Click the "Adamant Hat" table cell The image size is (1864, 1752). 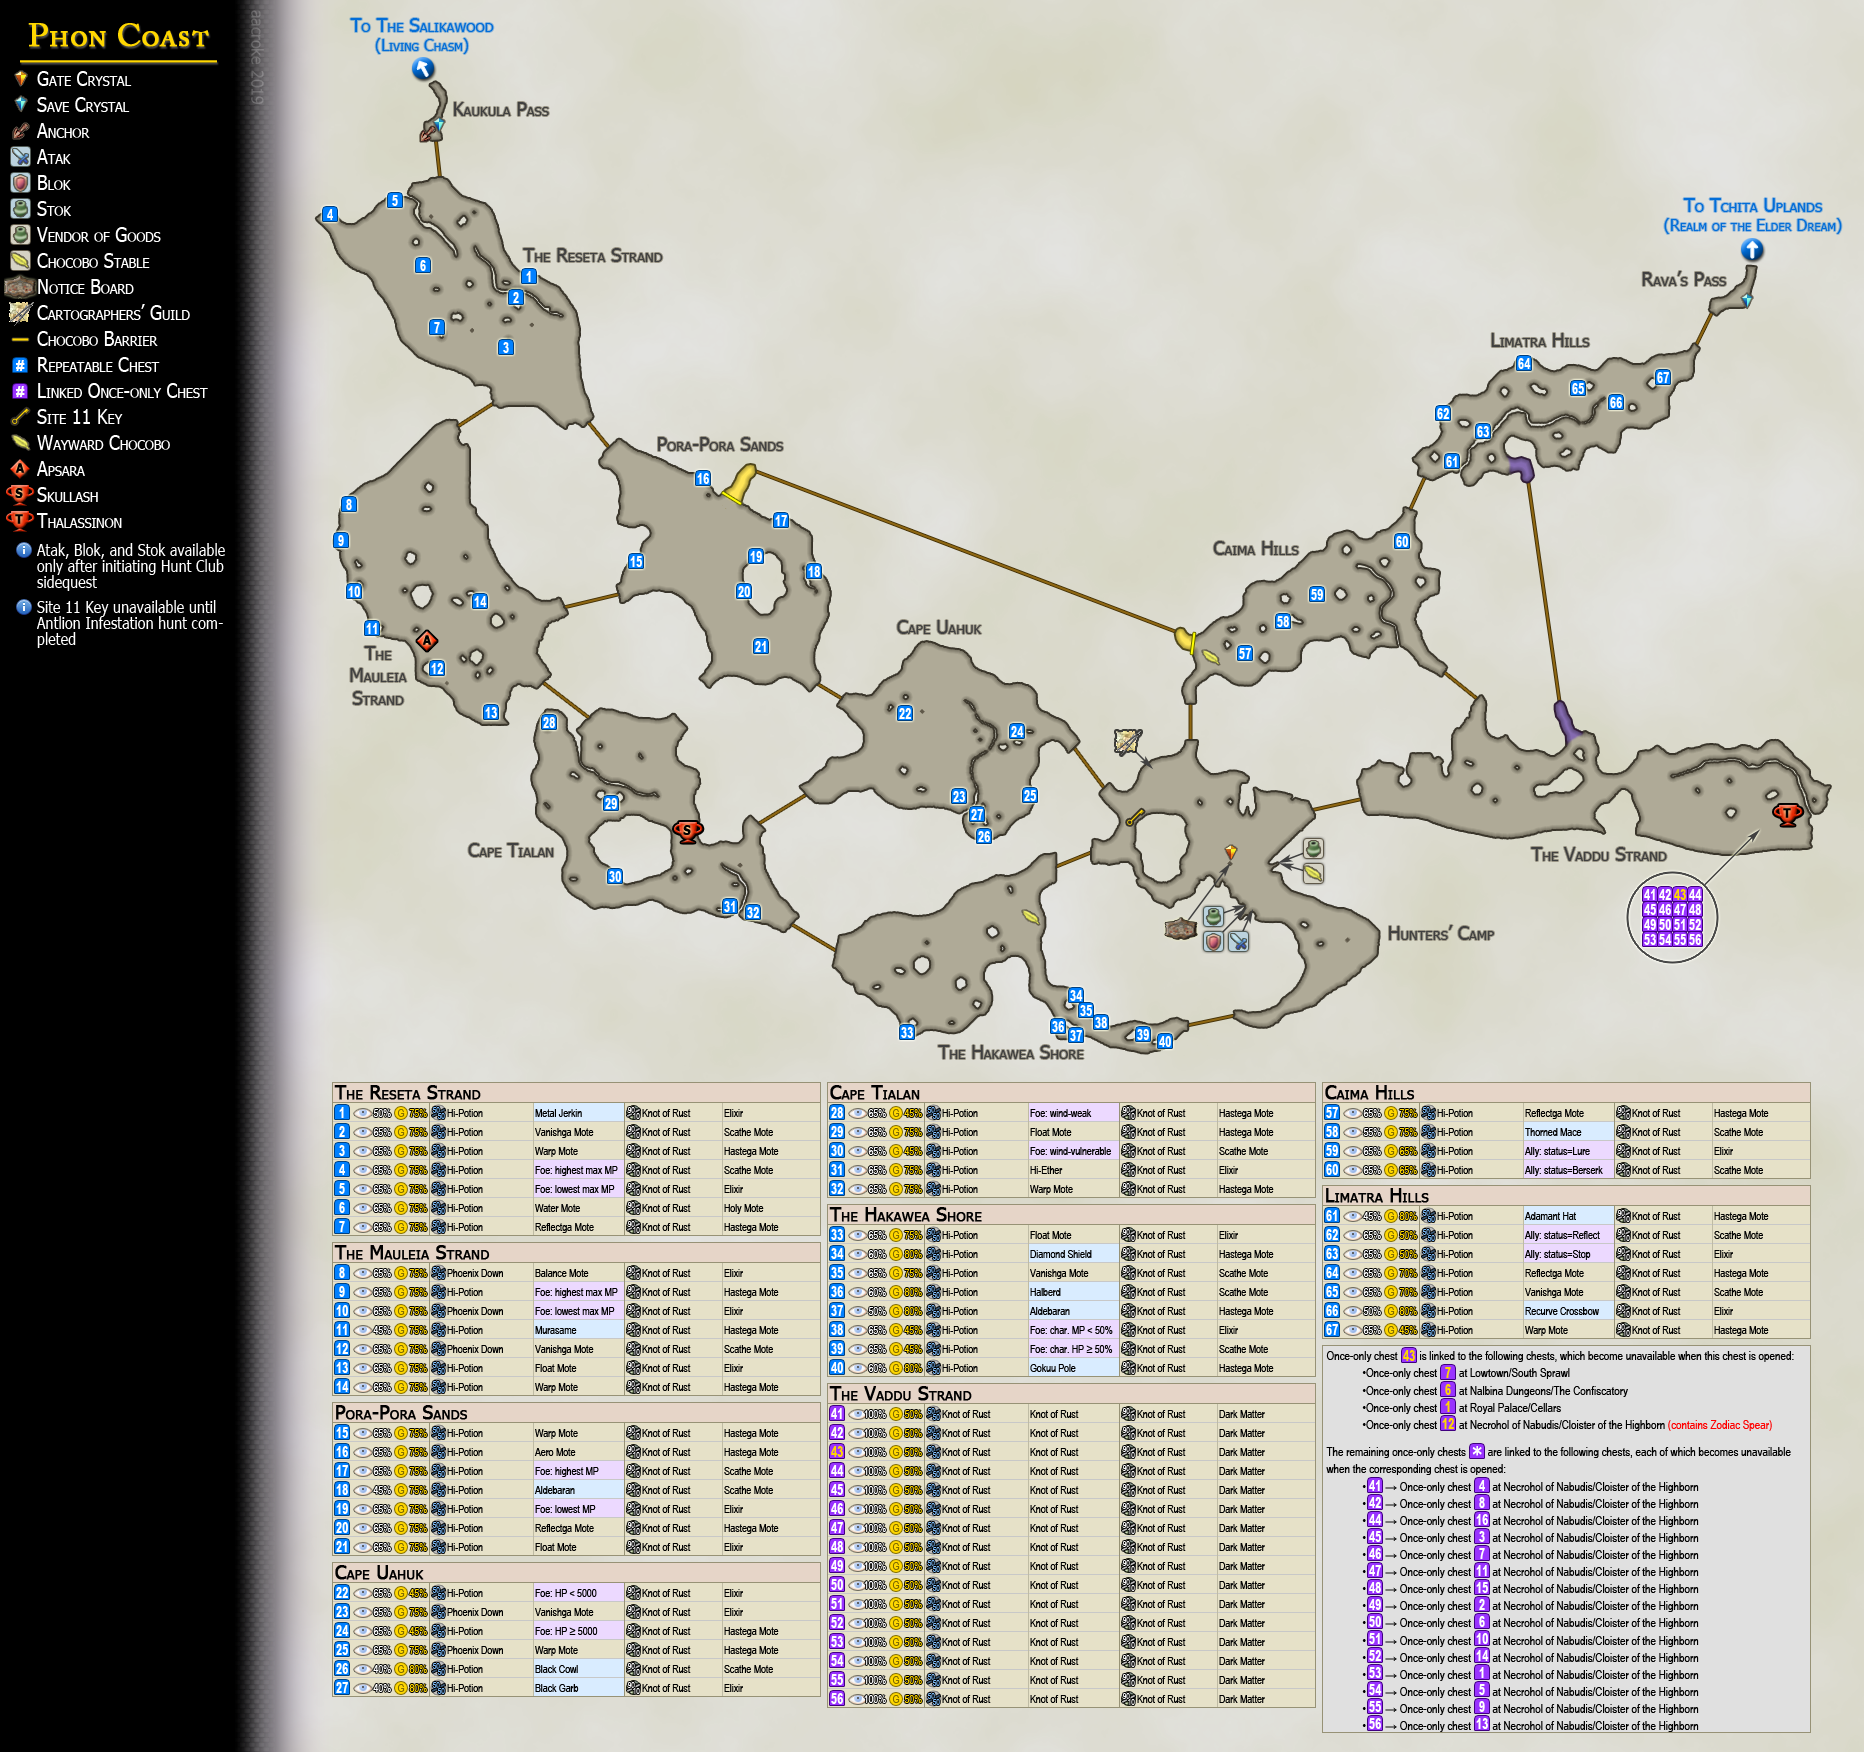(1568, 1216)
